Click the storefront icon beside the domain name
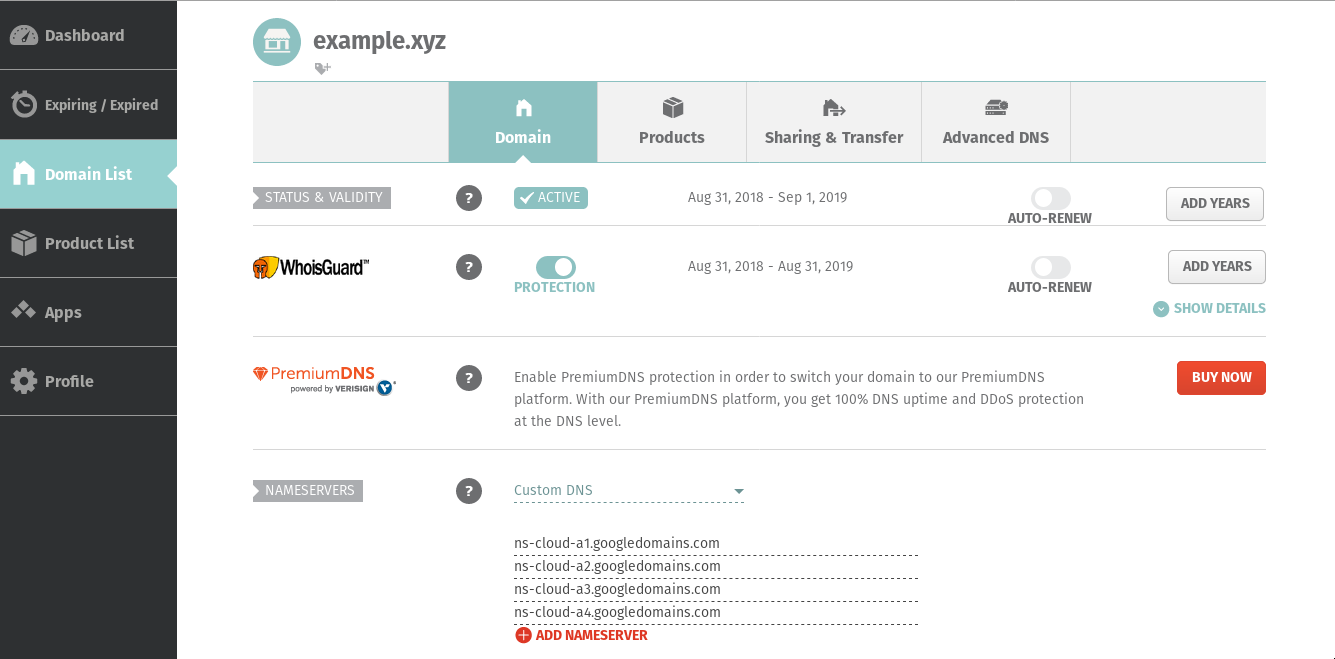Screen dimensions: 1335x659 pyautogui.click(x=277, y=42)
